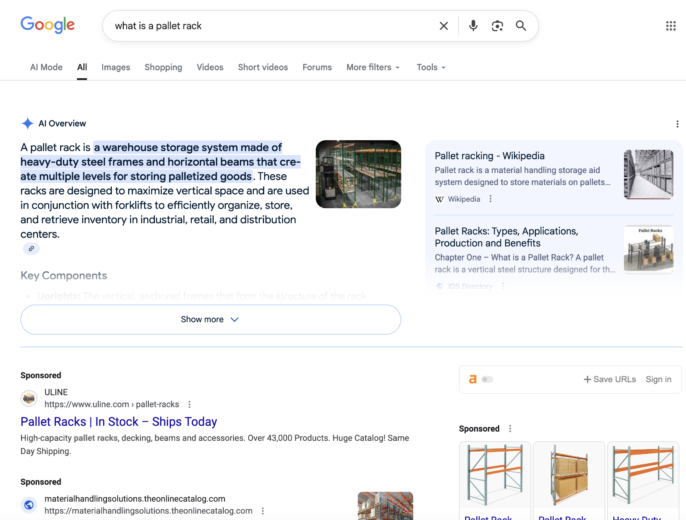Open Pallet racking - Wikipedia source link
Image resolution: width=686 pixels, height=520 pixels.
[x=490, y=156]
